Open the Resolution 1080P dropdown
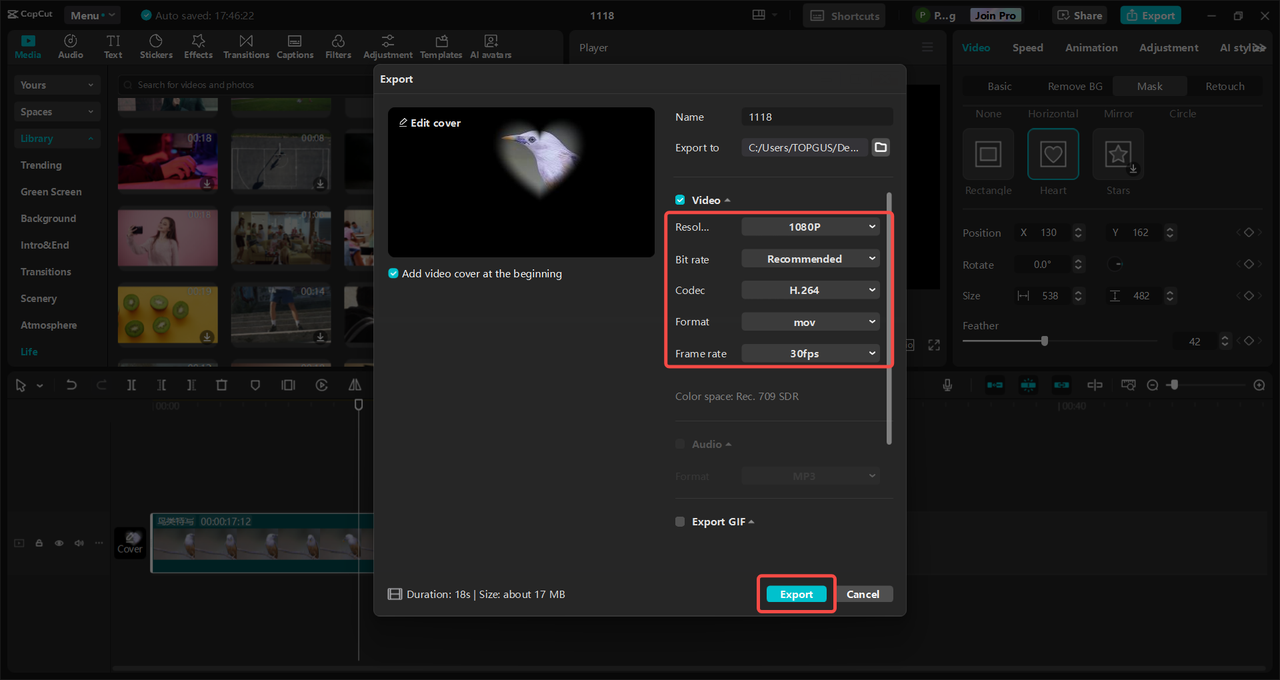Screen dimensions: 1280x680 coord(811,227)
